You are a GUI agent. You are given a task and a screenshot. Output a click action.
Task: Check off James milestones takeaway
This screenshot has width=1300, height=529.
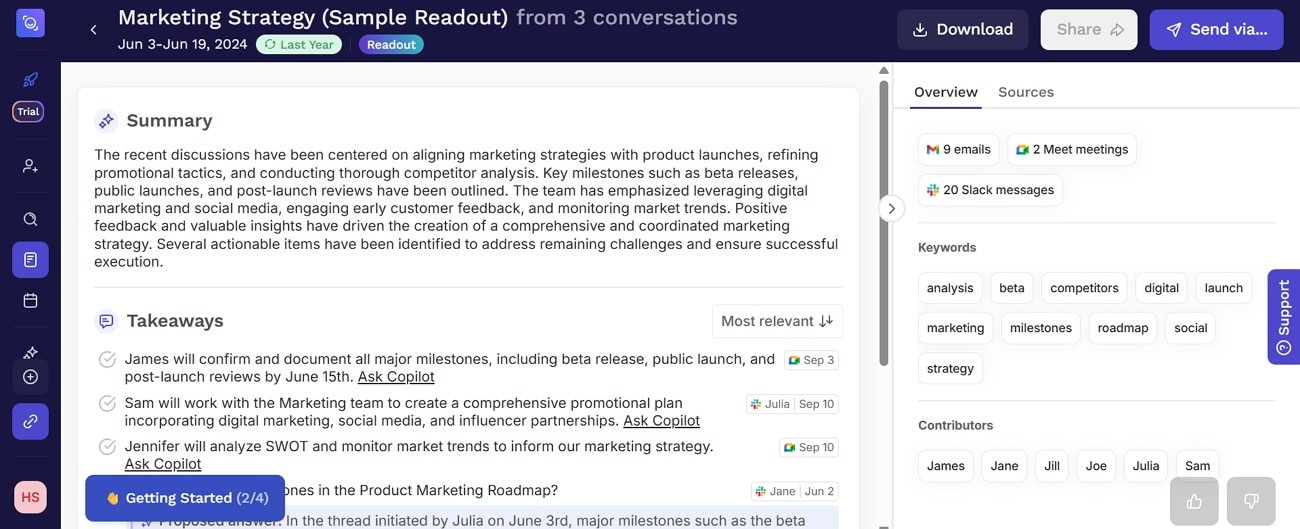(x=107, y=359)
